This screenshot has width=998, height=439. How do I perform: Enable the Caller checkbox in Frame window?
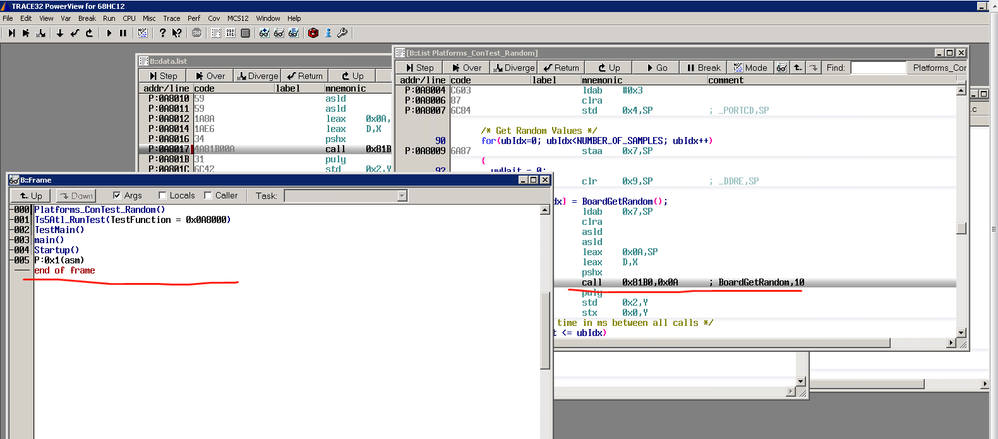click(208, 195)
